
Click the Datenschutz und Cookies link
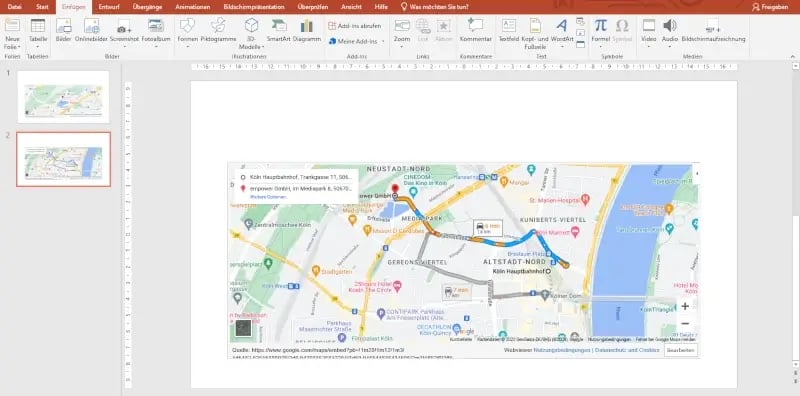[627, 351]
